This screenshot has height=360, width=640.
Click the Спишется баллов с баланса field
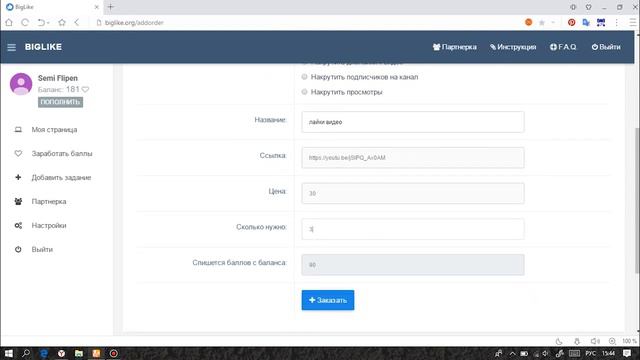[x=413, y=264]
